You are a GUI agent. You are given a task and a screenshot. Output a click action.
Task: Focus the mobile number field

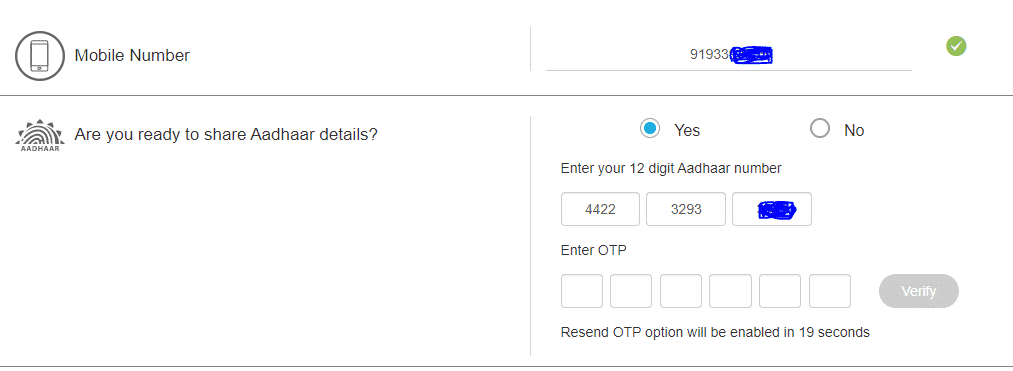729,56
